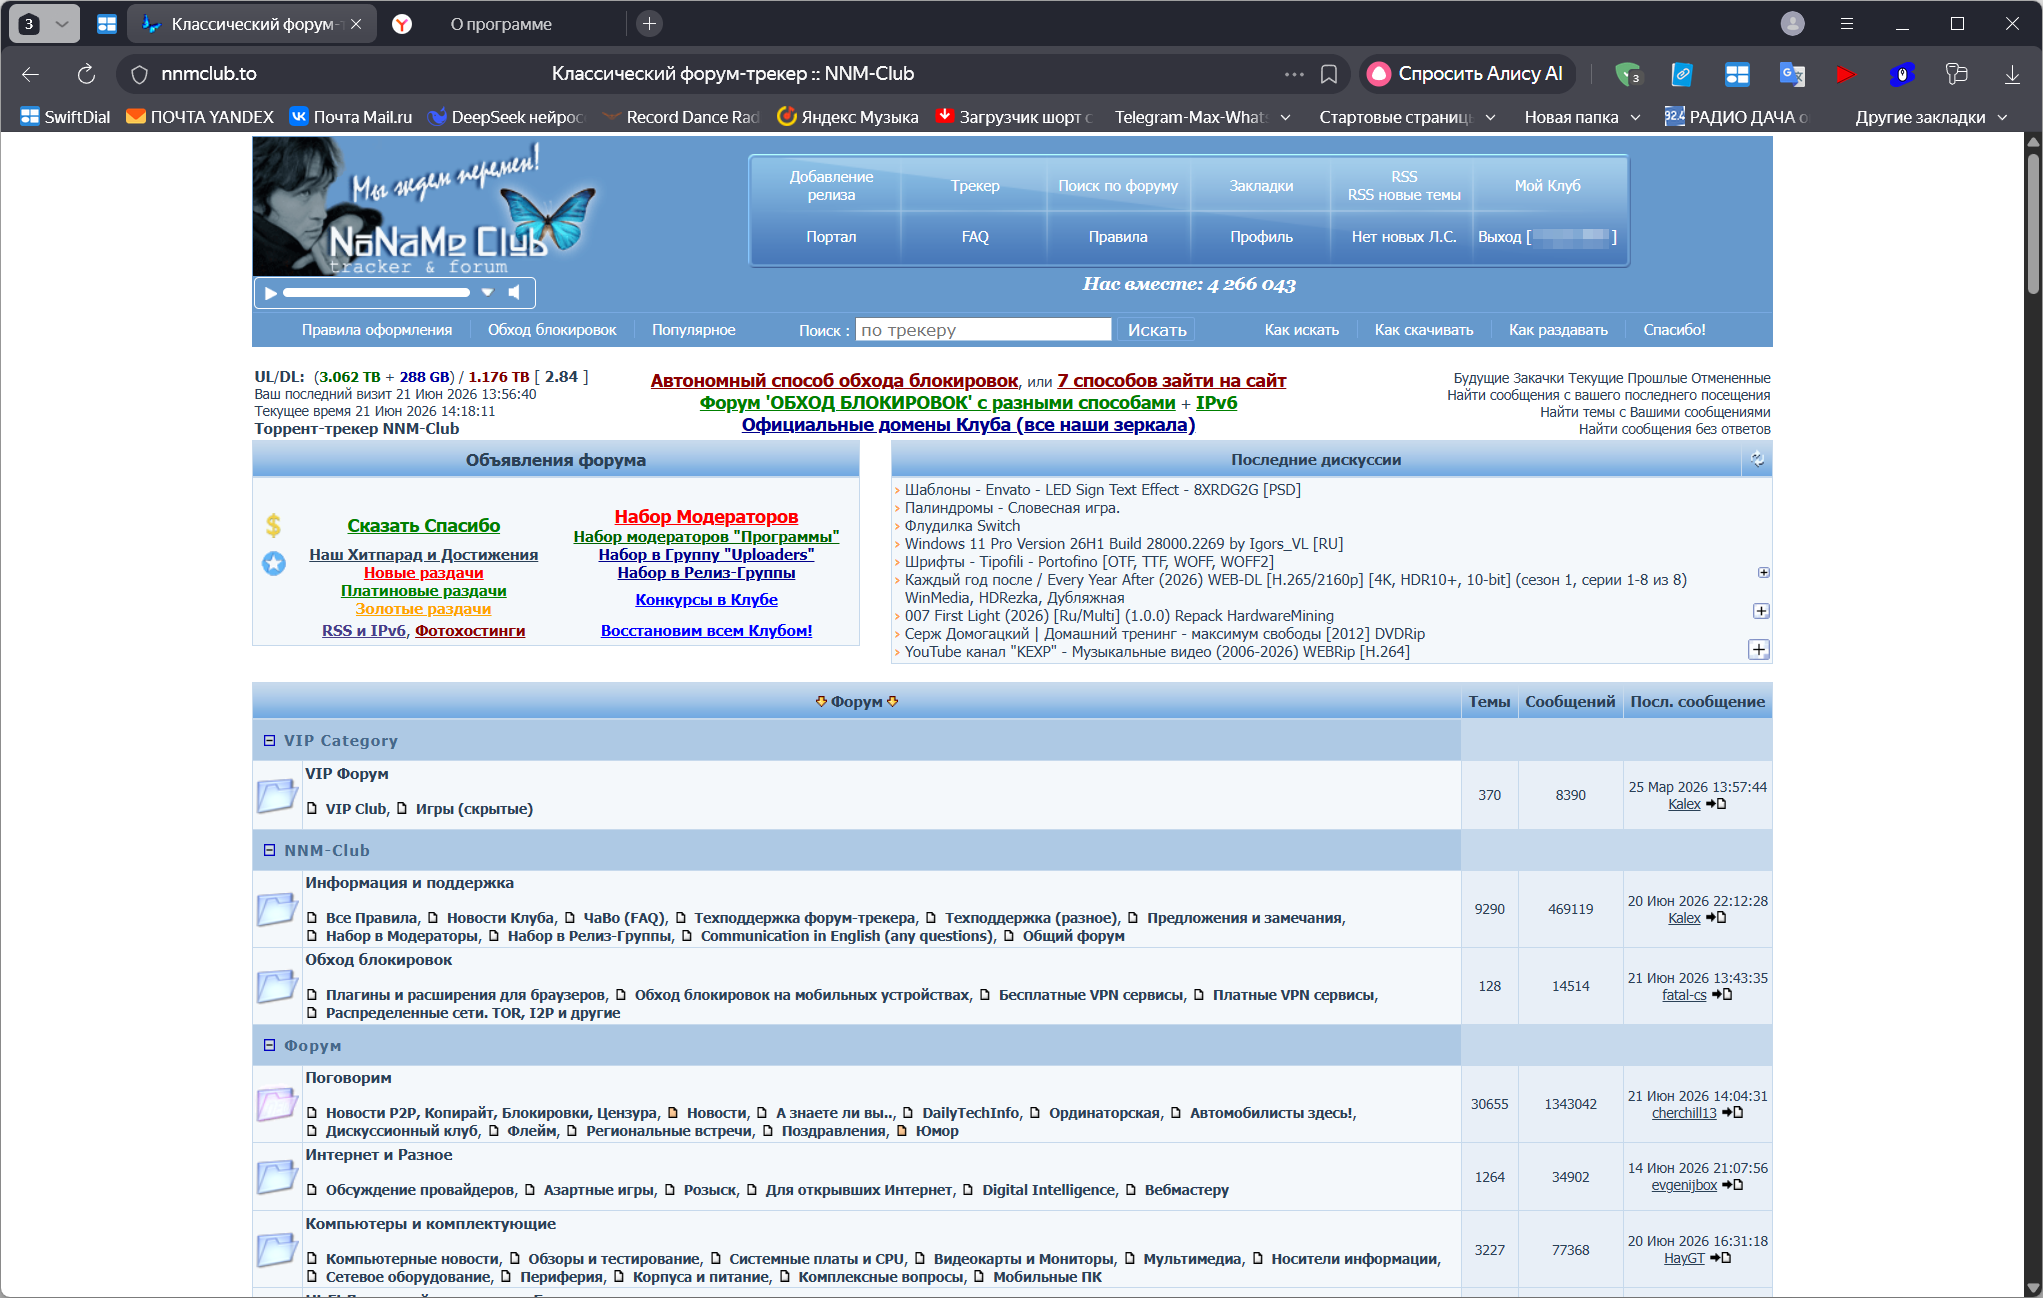
Task: Click the middle plus icon beside discussions list
Action: (1761, 611)
